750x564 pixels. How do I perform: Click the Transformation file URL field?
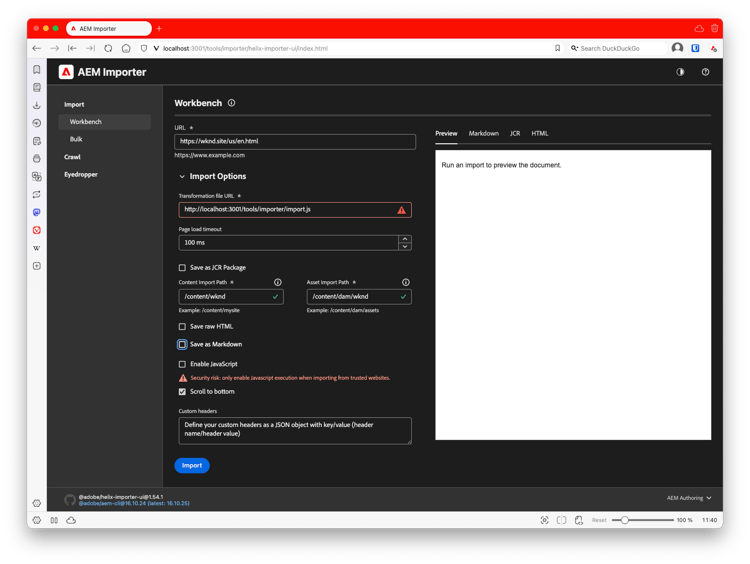(295, 210)
